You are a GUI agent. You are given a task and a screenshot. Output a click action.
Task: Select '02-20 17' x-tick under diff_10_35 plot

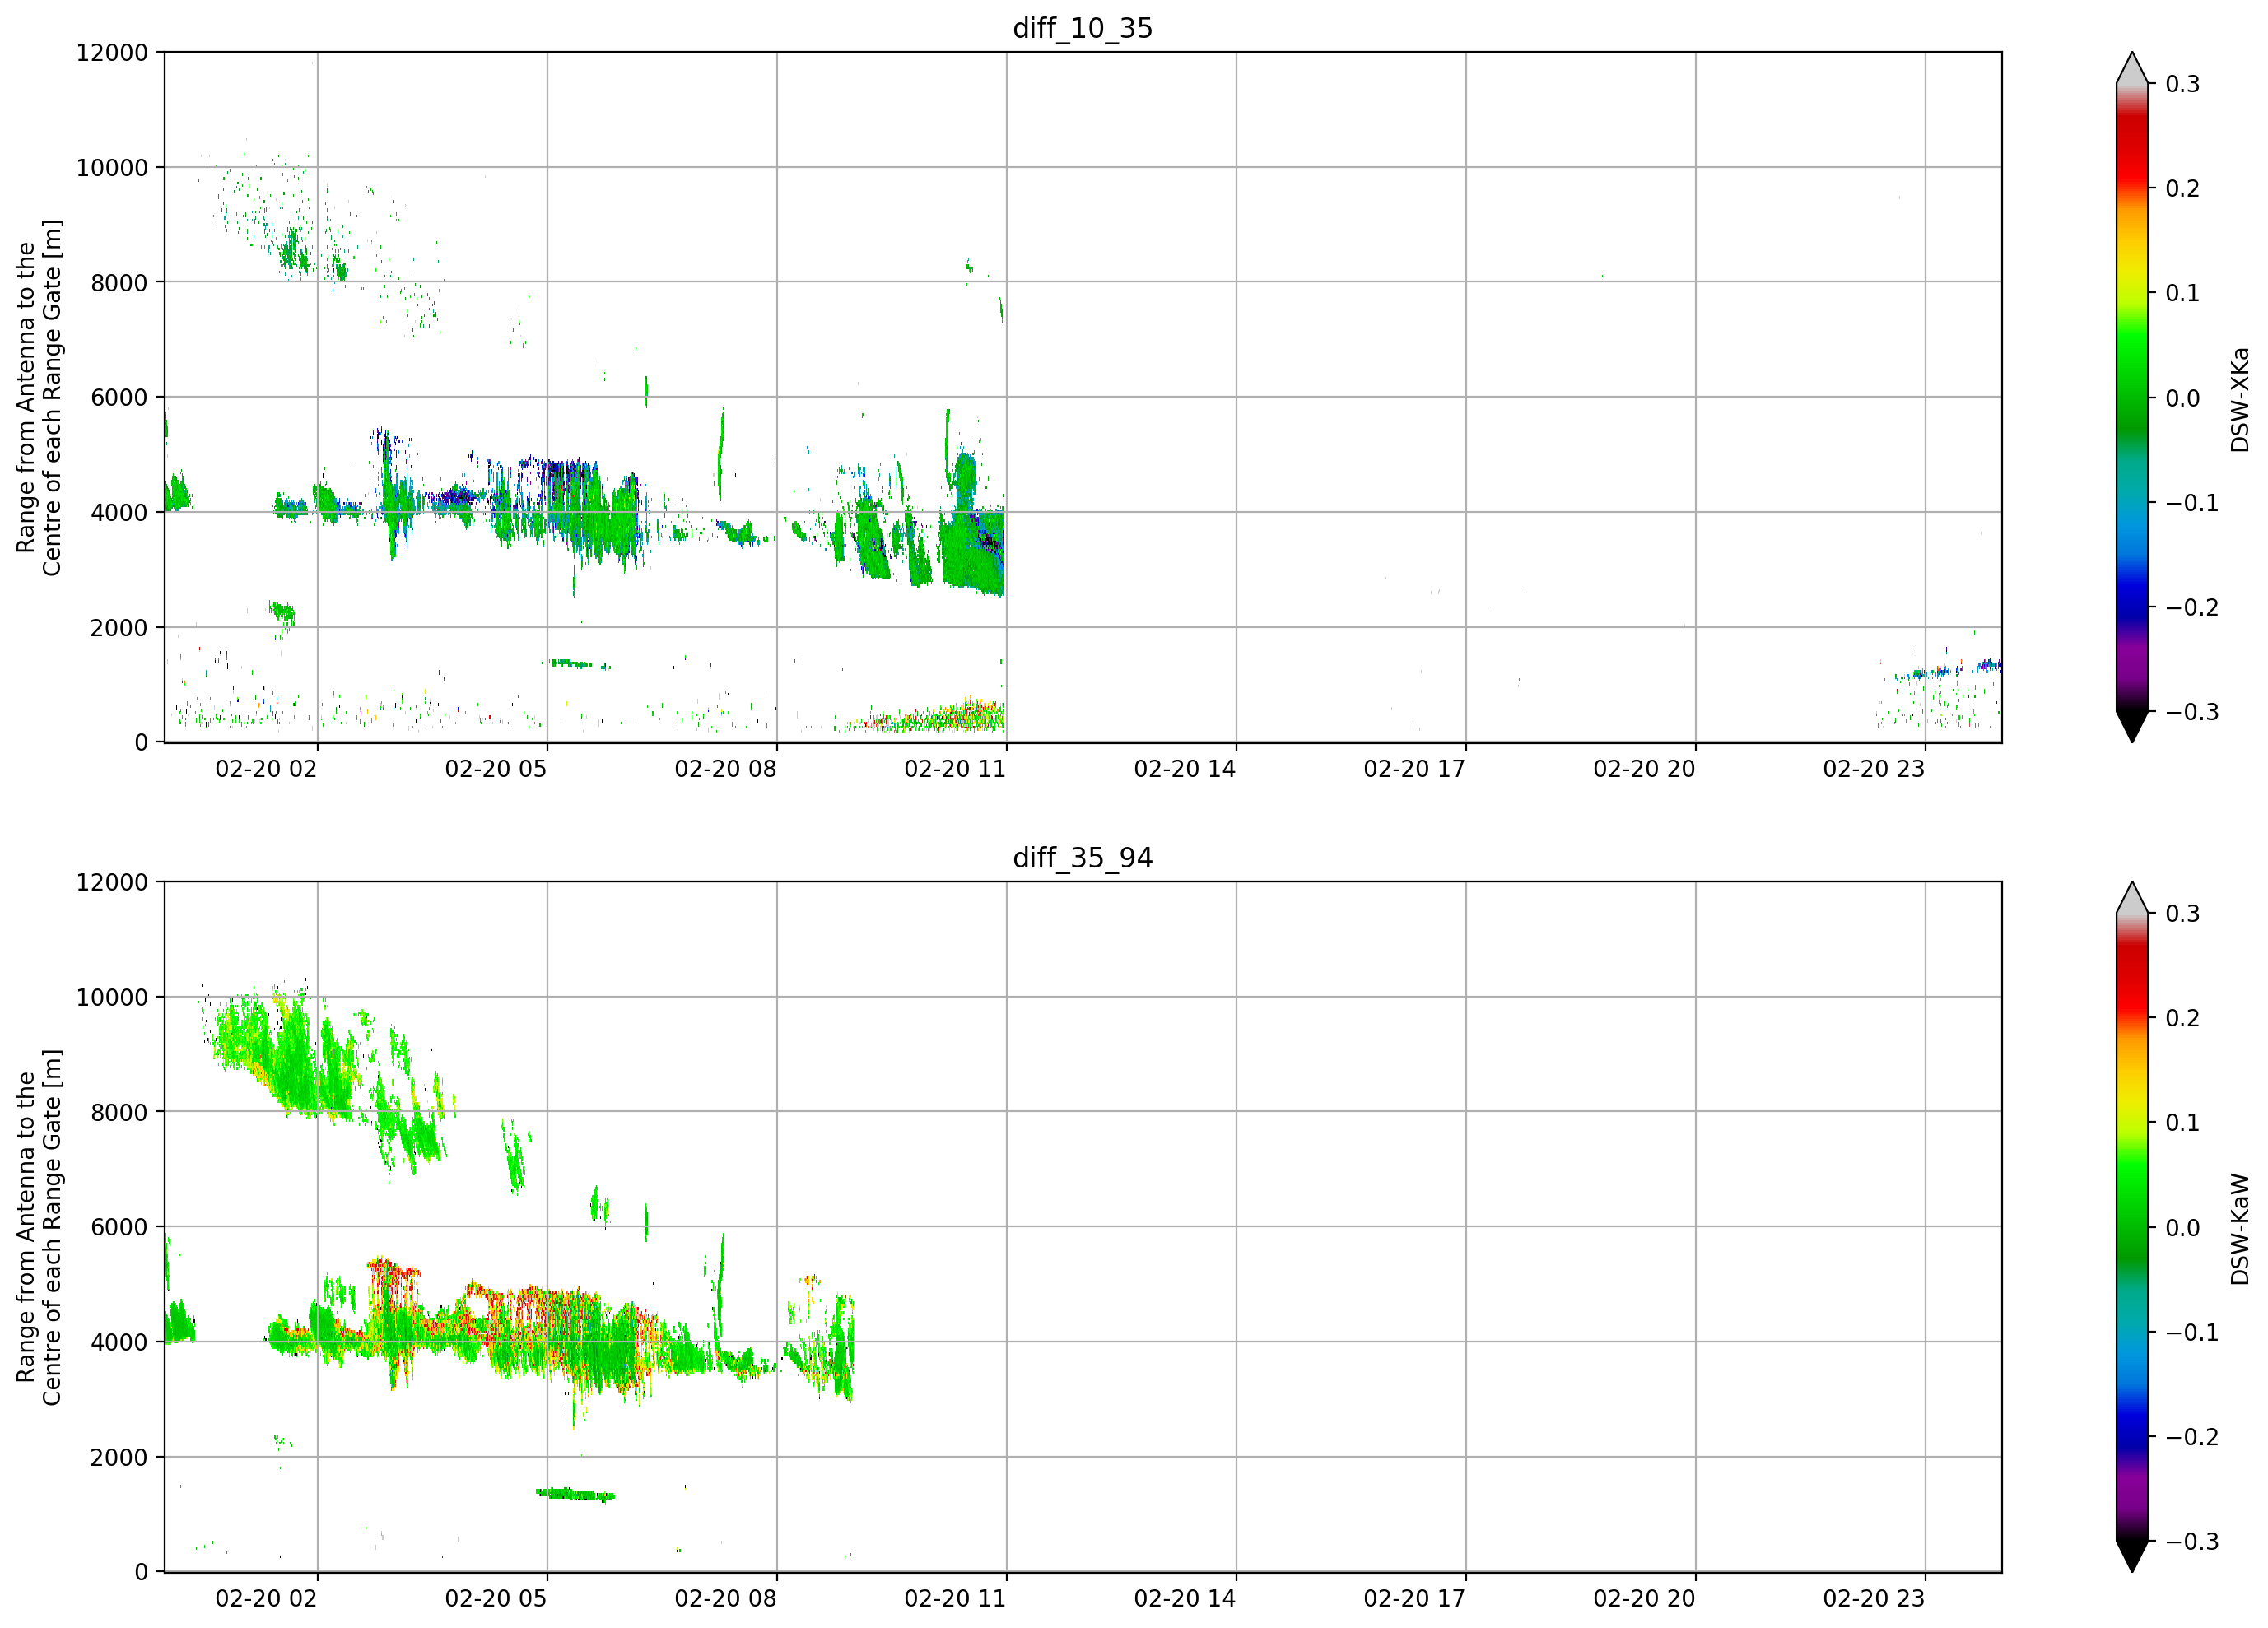click(x=1414, y=769)
